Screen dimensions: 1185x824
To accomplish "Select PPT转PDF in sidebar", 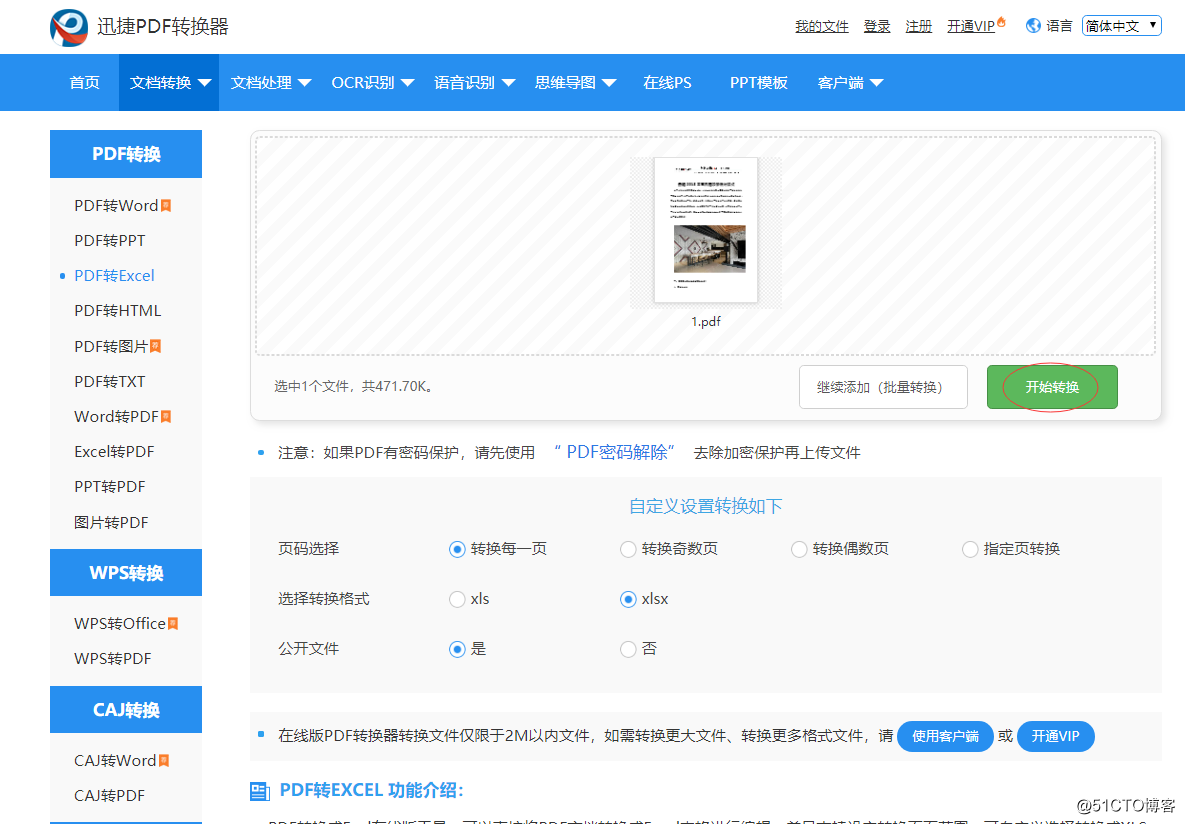I will [x=110, y=487].
